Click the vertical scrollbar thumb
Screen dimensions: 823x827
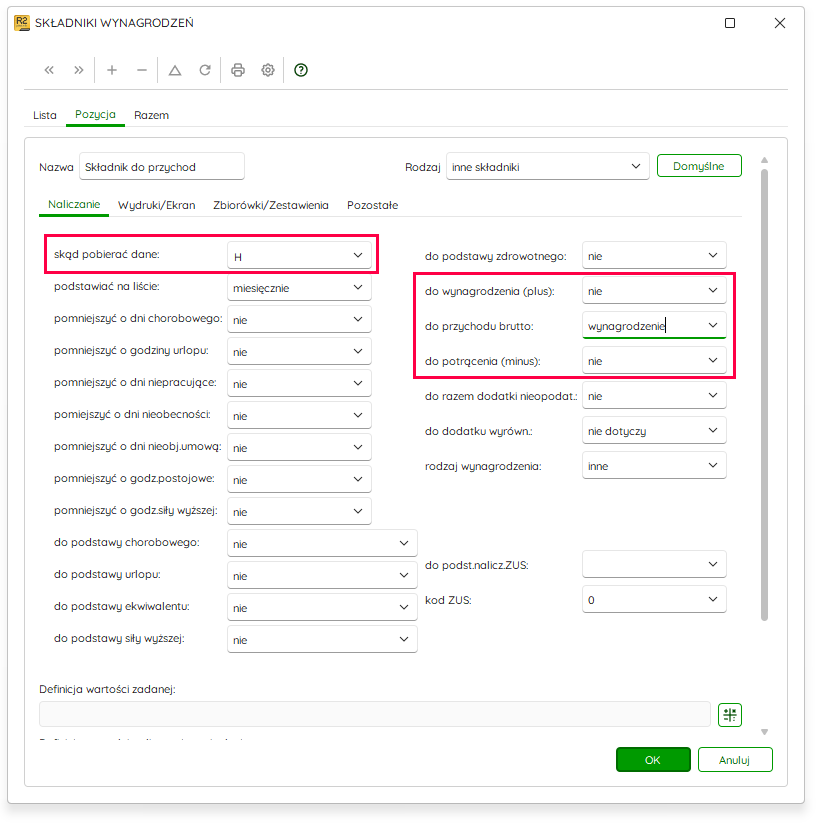pyautogui.click(x=764, y=395)
